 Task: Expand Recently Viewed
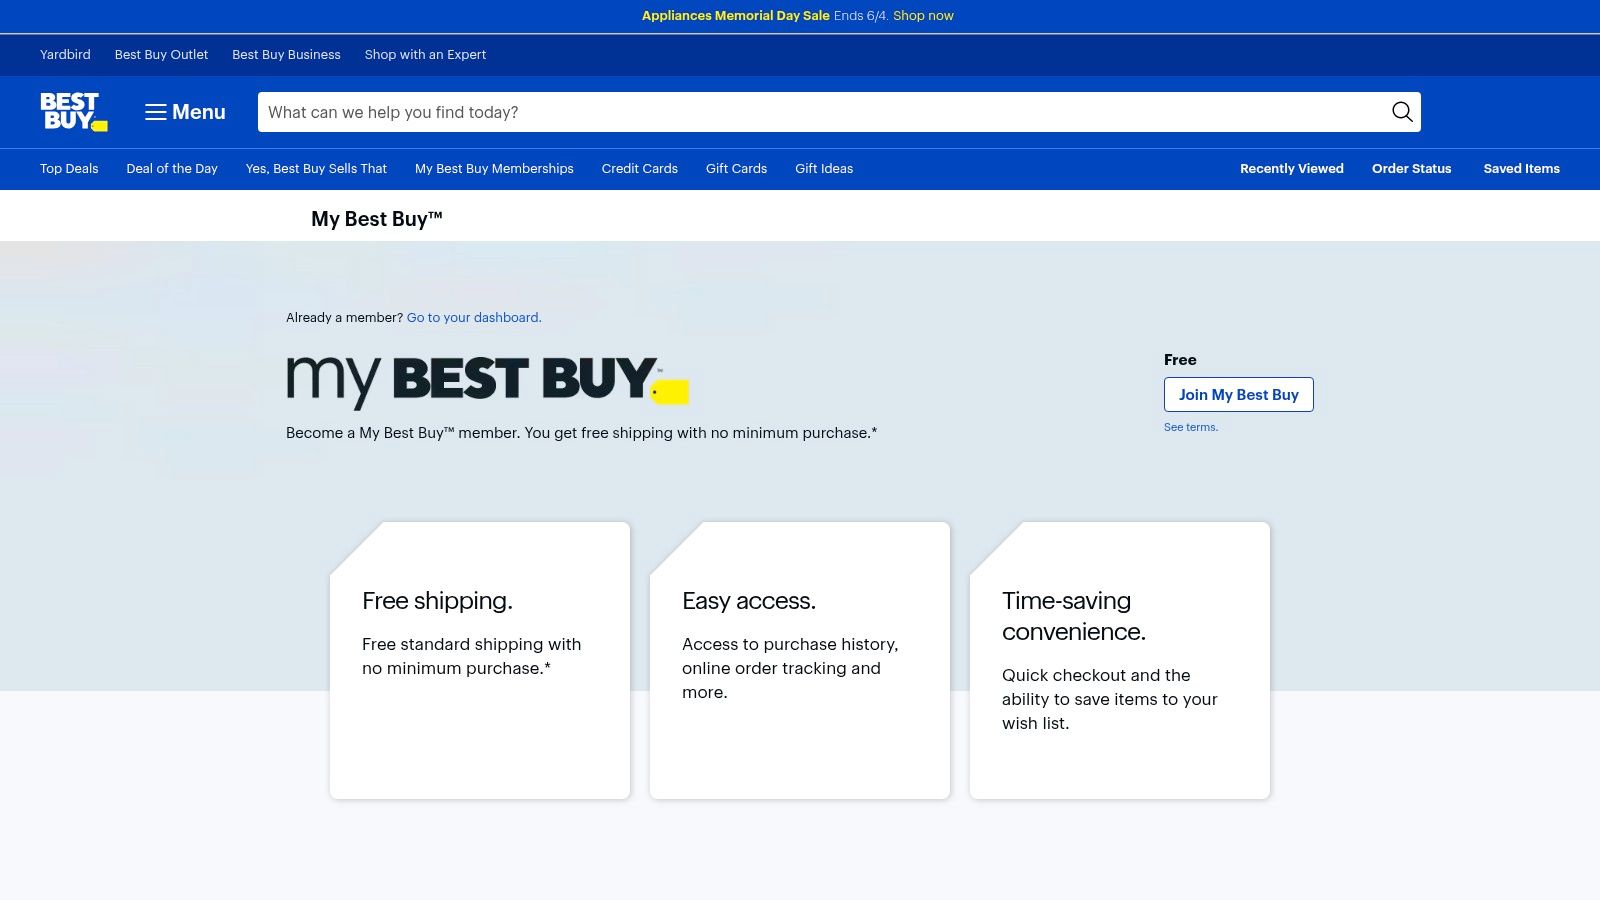[x=1292, y=169]
